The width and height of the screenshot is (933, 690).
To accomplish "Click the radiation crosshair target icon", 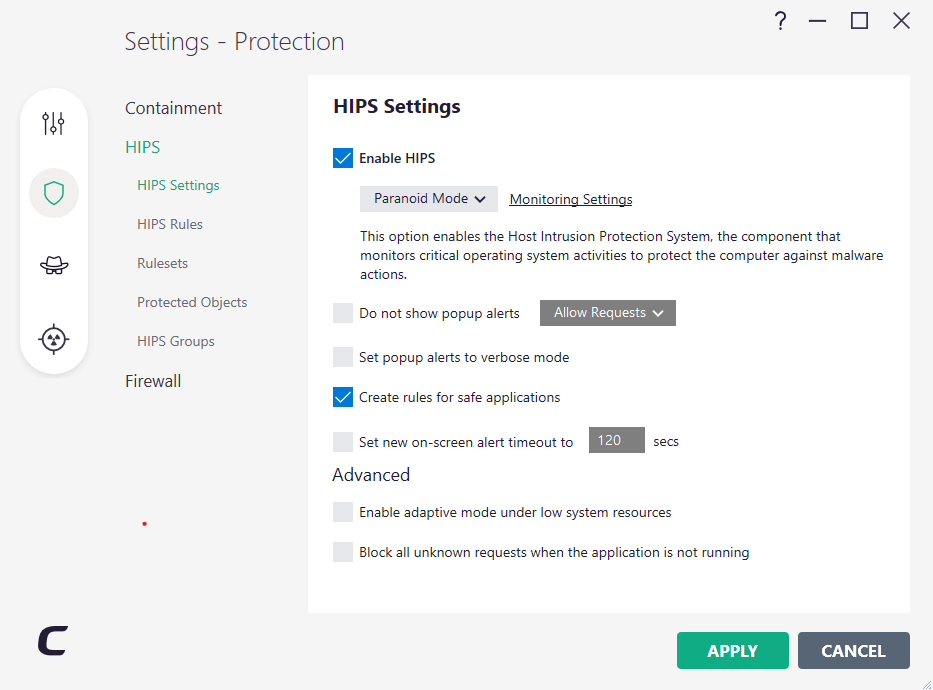I will pyautogui.click(x=54, y=339).
